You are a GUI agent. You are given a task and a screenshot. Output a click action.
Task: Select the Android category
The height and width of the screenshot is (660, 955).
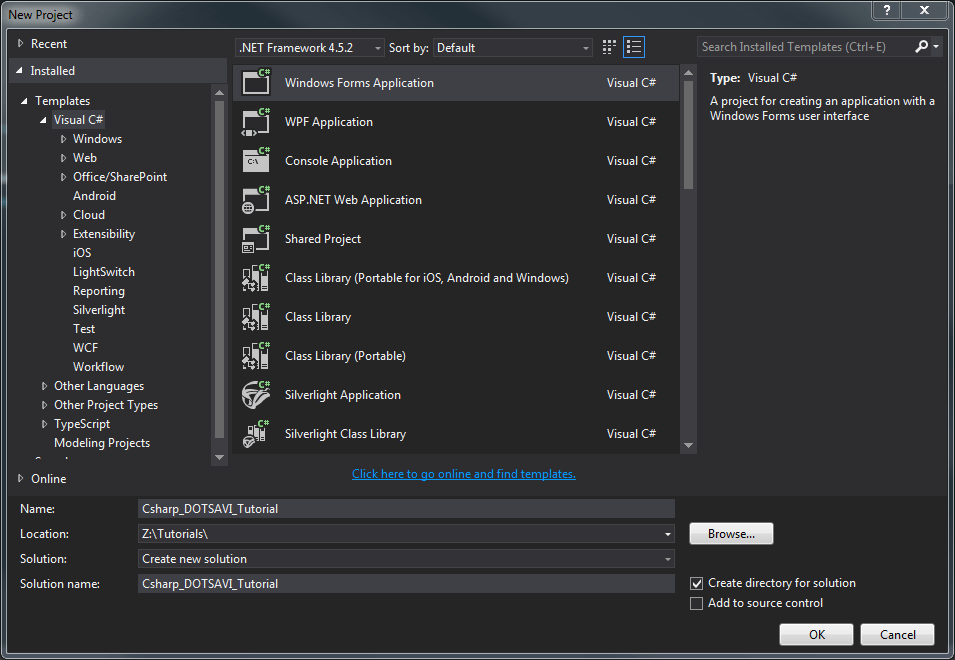tap(94, 196)
